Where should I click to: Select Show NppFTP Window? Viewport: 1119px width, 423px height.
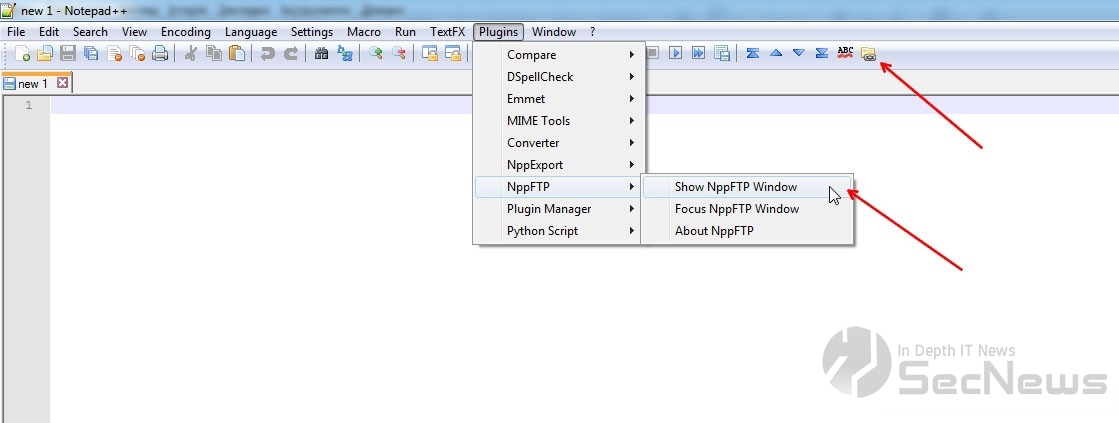pos(736,187)
